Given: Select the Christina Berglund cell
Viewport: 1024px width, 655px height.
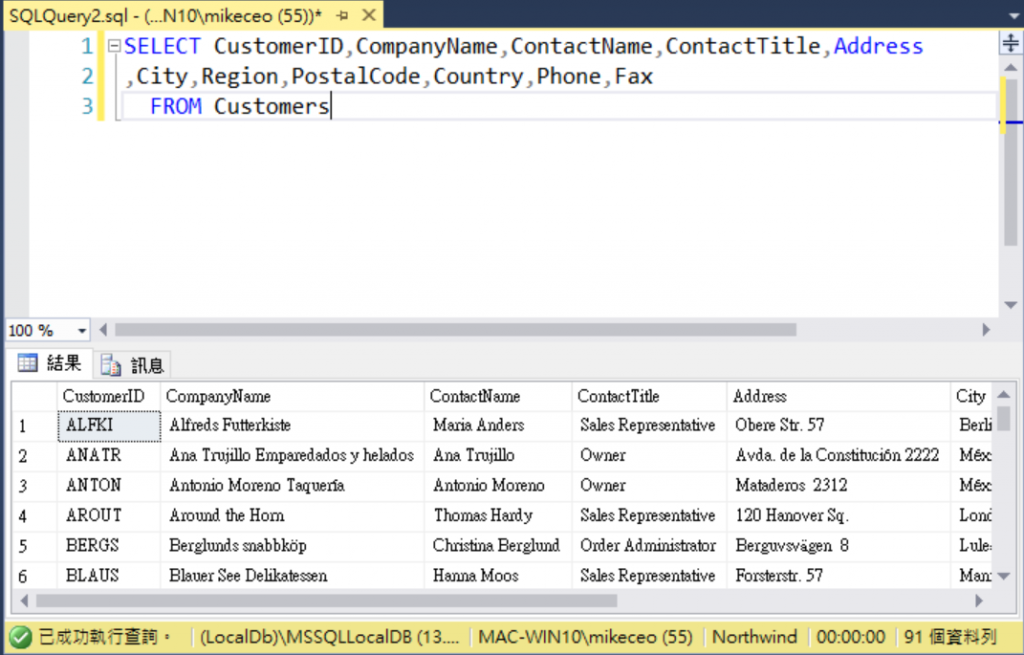Looking at the screenshot, I should [x=498, y=546].
